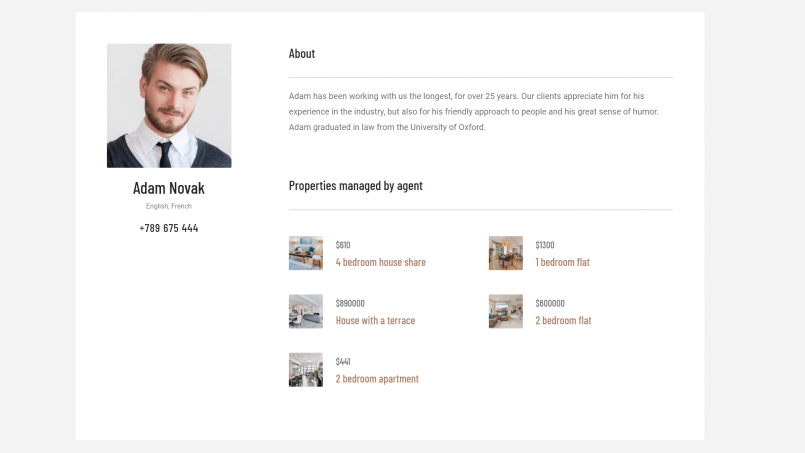Image resolution: width=805 pixels, height=453 pixels.
Task: Click the 4 bedroom house share thumbnail
Action: [x=306, y=253]
